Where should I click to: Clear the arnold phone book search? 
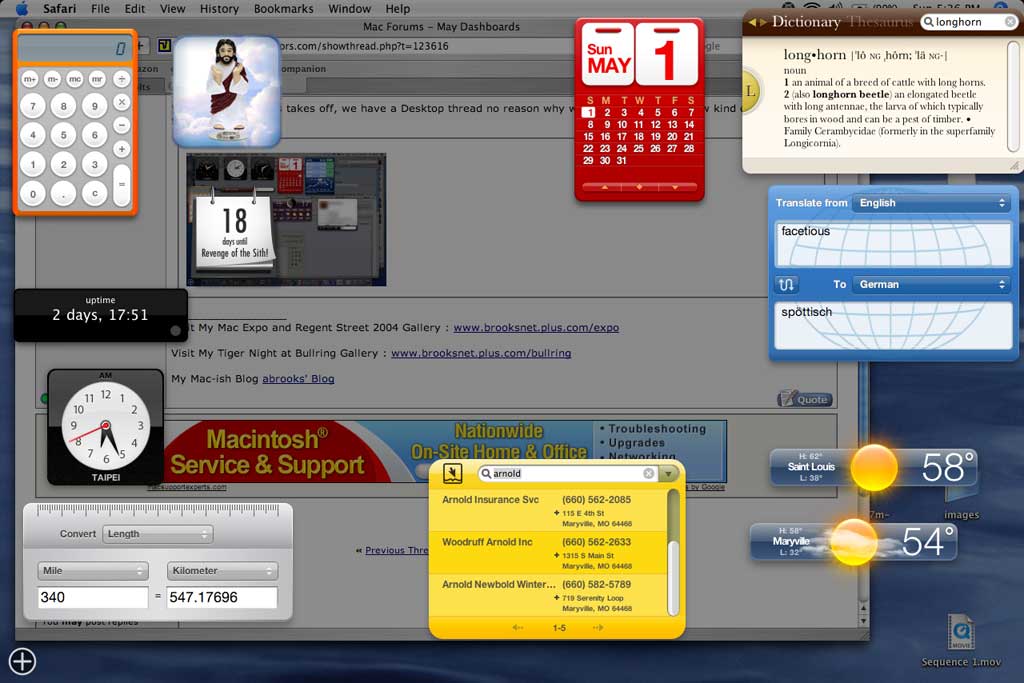click(648, 473)
